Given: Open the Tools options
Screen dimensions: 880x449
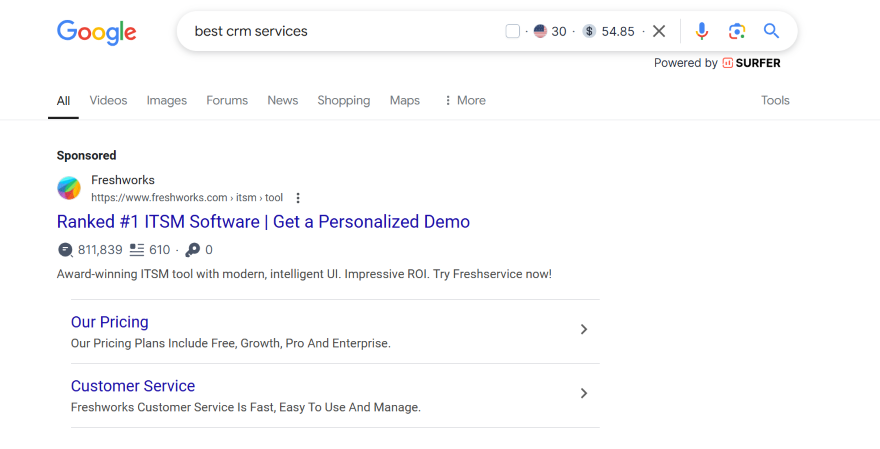Looking at the screenshot, I should (775, 100).
